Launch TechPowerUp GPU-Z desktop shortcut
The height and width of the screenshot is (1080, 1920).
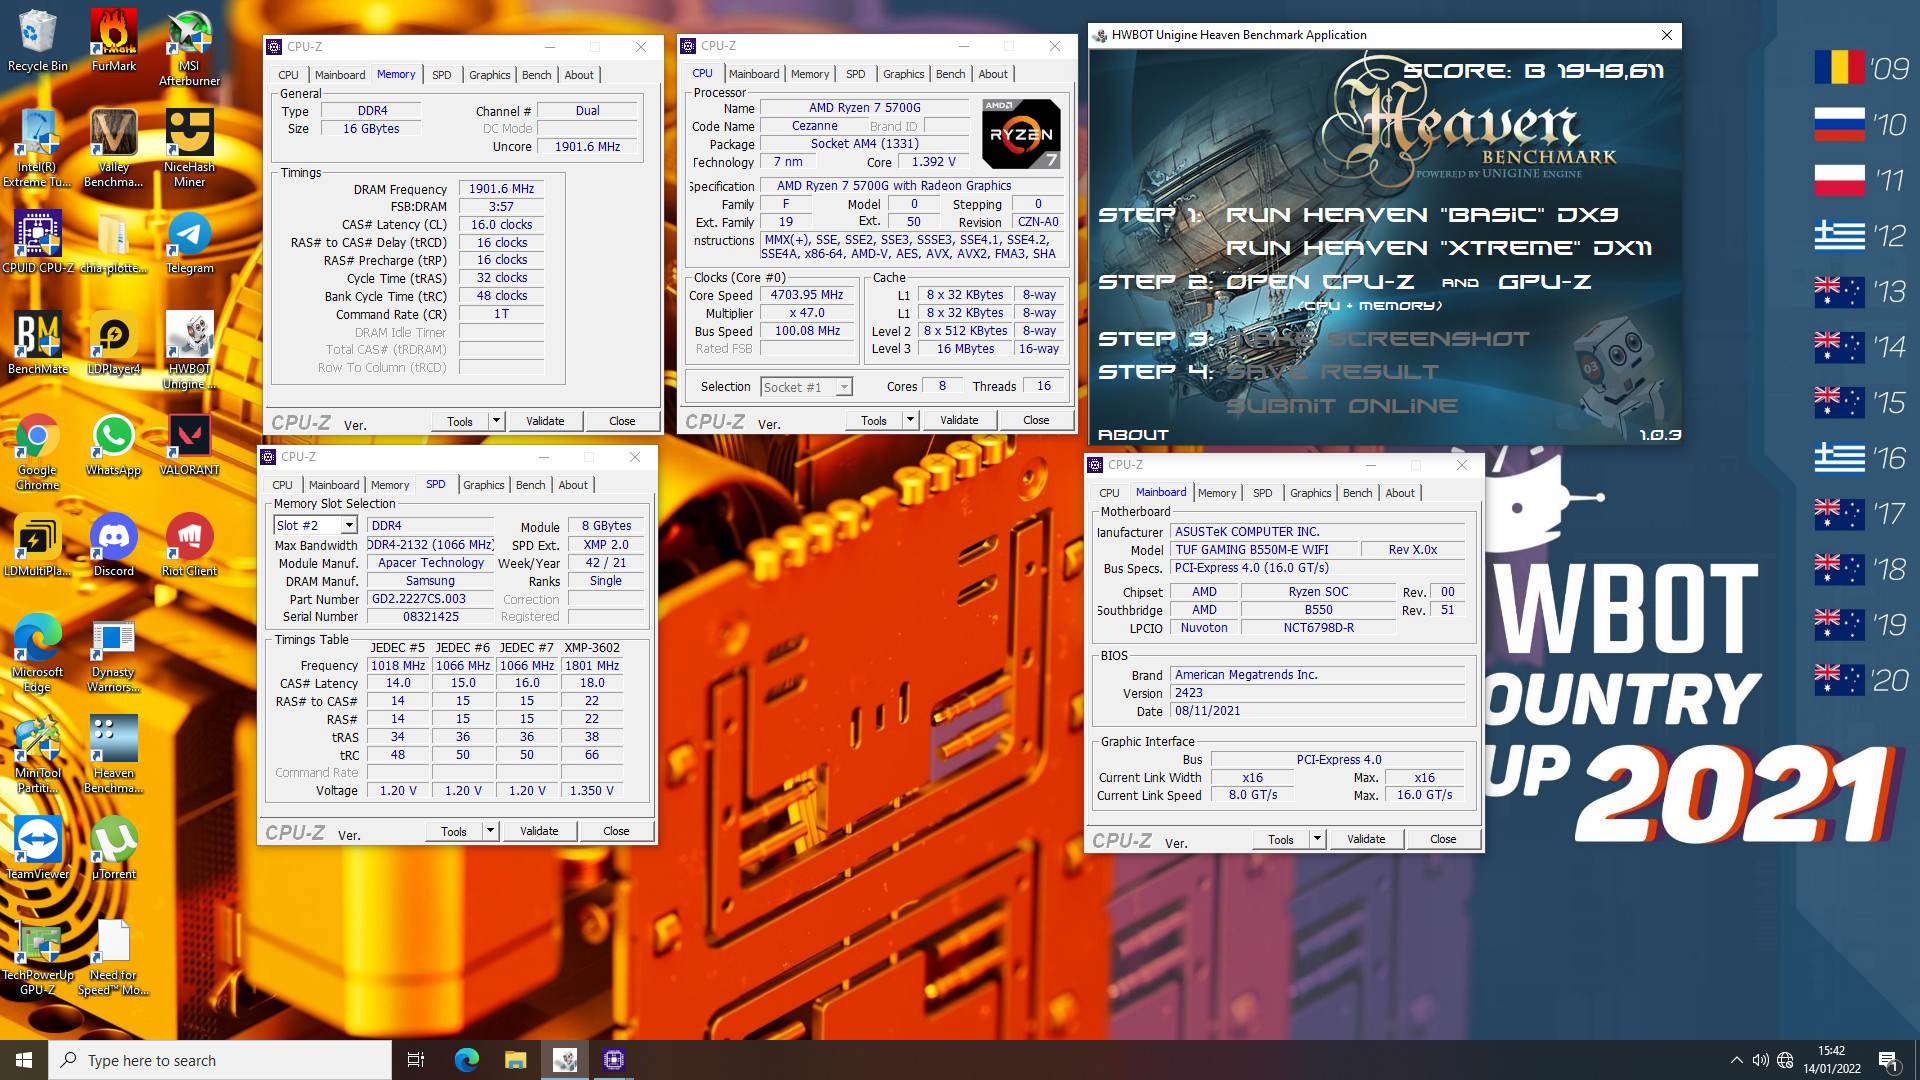[x=37, y=957]
